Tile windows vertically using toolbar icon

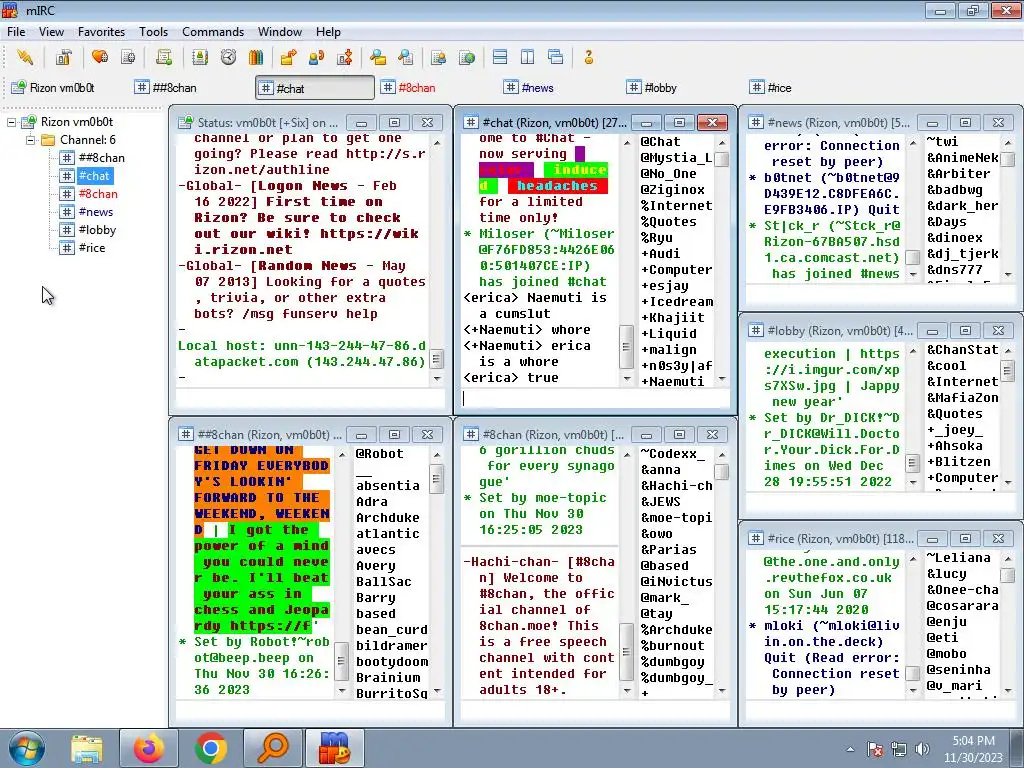528,57
